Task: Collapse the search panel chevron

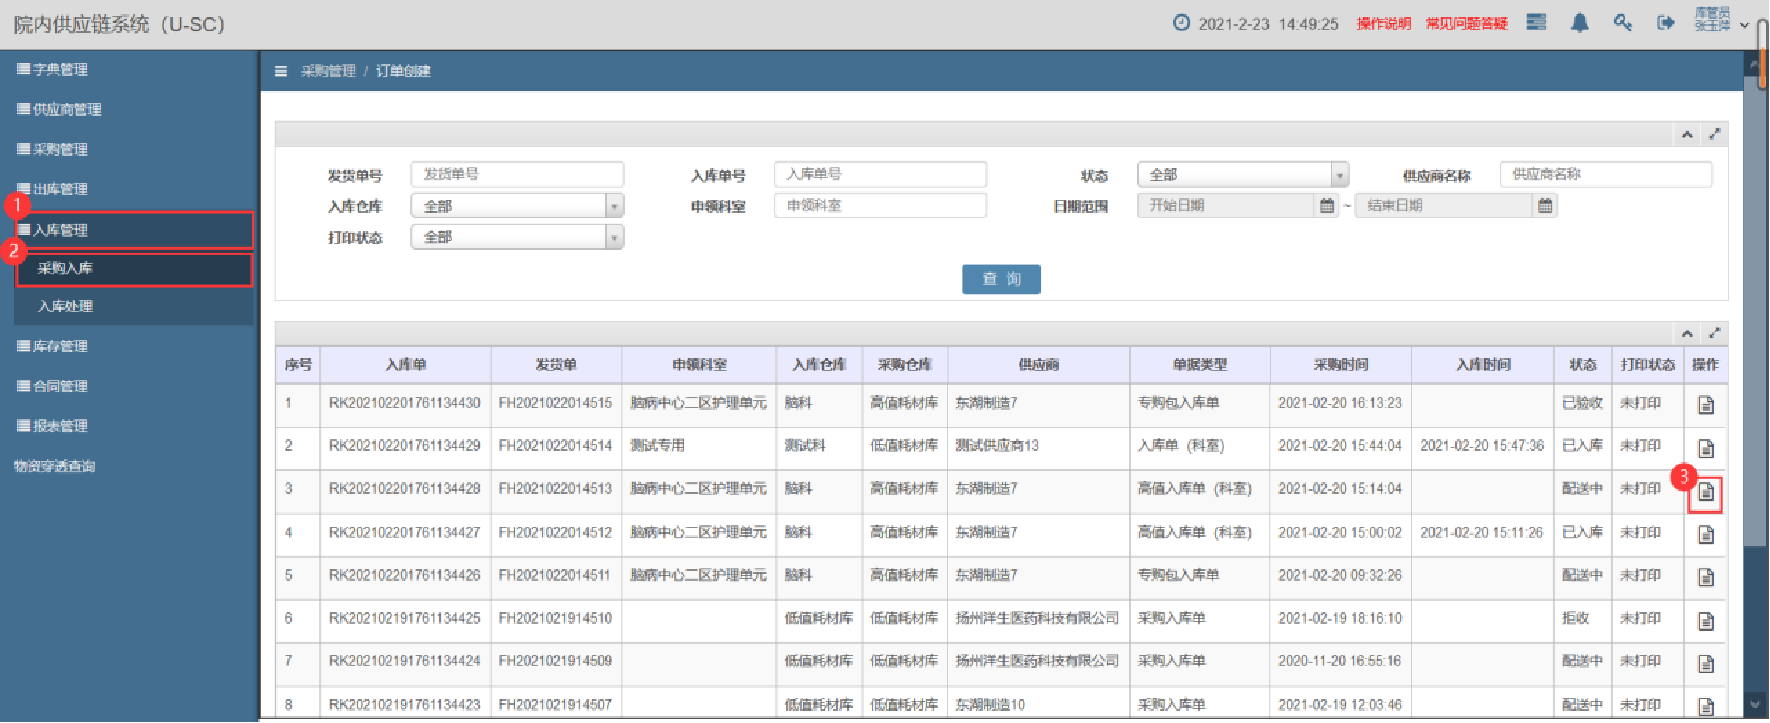Action: point(1687,134)
